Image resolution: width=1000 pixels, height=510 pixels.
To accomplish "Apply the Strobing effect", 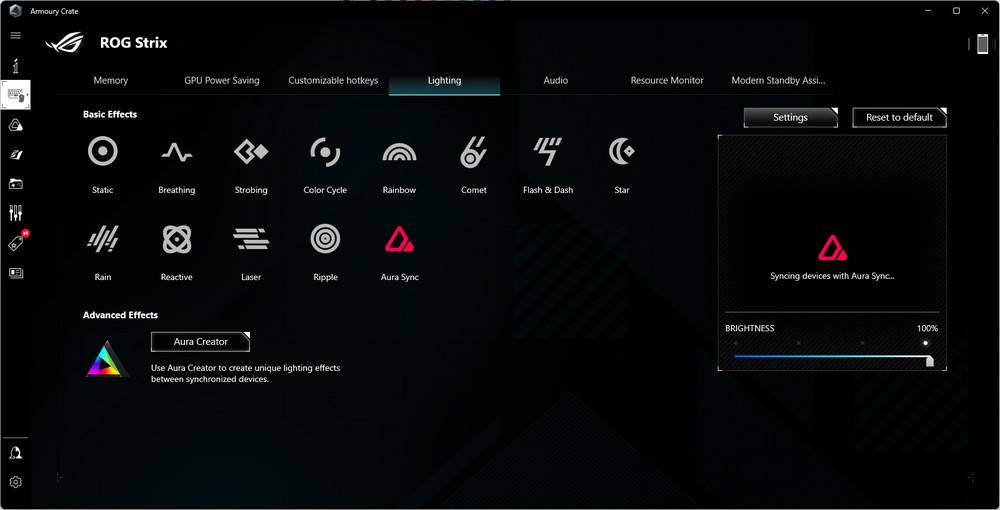I will (251, 152).
